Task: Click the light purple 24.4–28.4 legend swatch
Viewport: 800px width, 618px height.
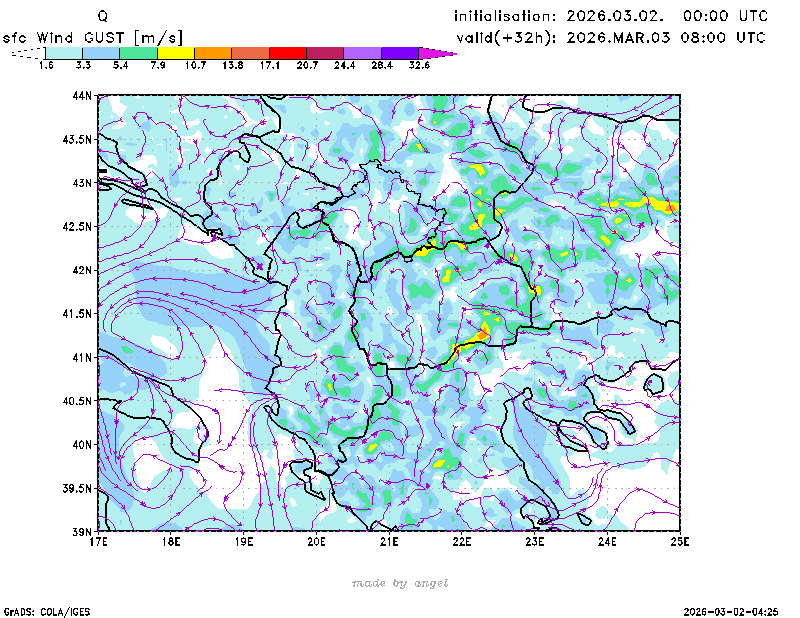Action: [x=363, y=52]
